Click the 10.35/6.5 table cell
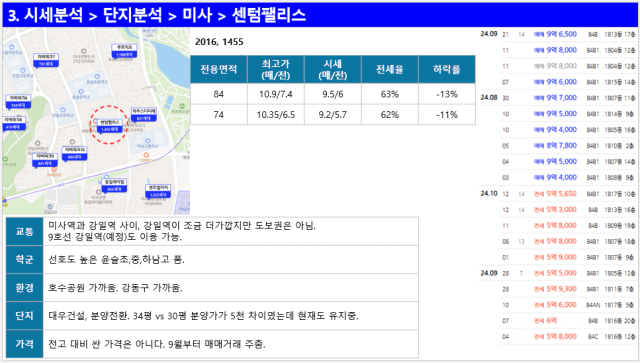The image size is (640, 363). (276, 114)
